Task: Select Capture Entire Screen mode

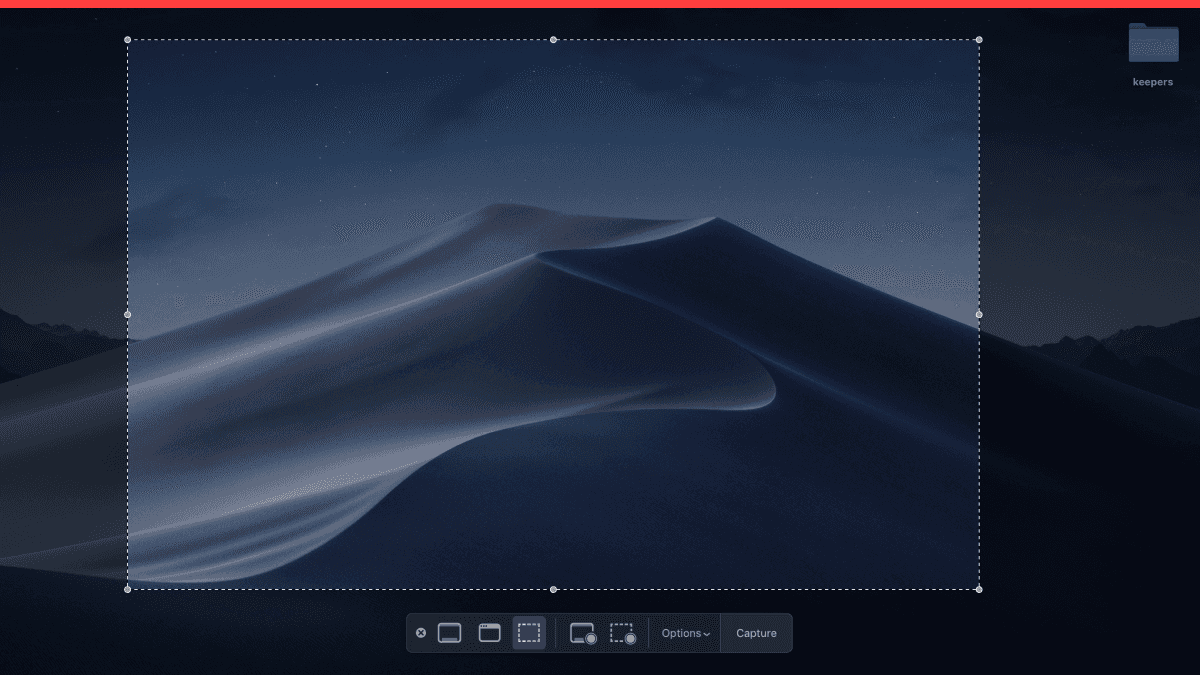Action: (450, 633)
